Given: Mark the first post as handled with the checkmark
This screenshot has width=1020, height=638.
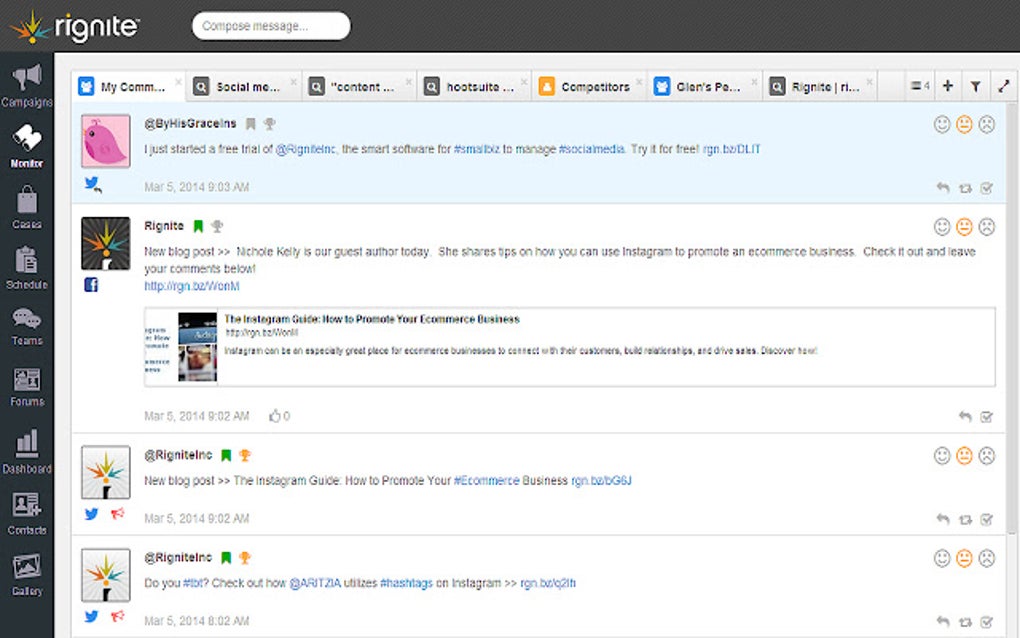Looking at the screenshot, I should coord(987,187).
